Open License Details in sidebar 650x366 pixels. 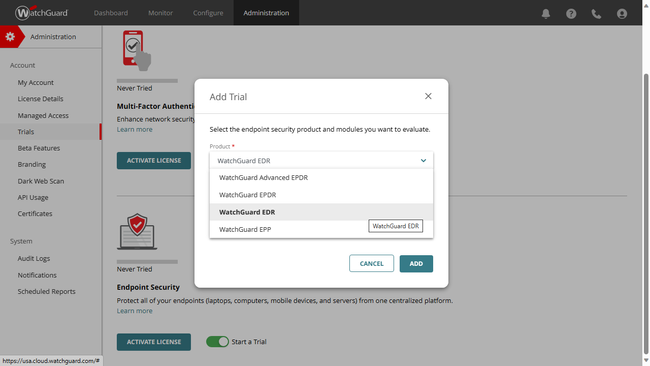[40, 99]
